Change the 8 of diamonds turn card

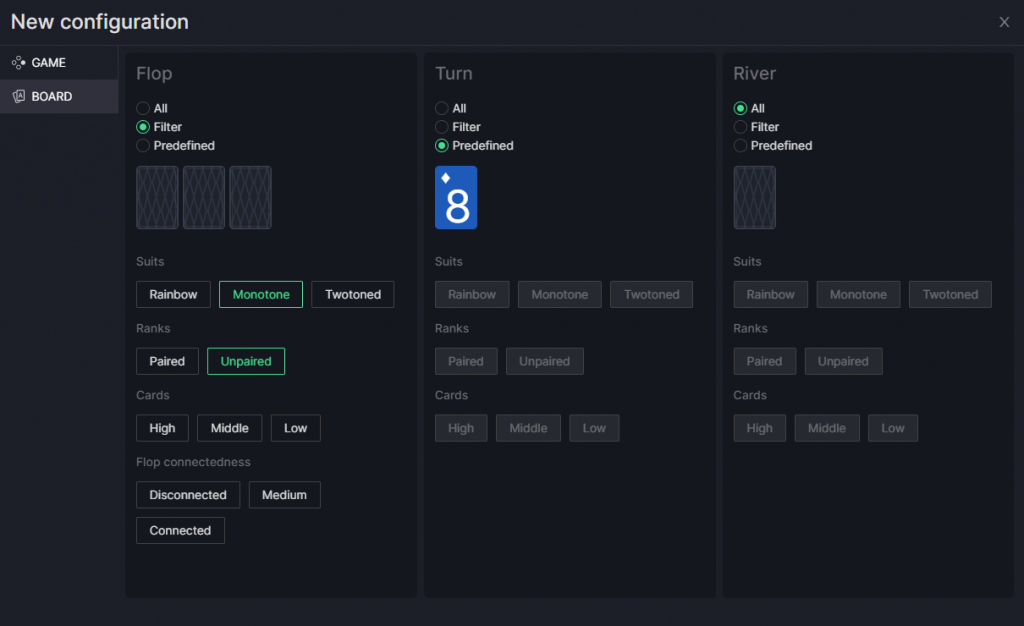456,197
